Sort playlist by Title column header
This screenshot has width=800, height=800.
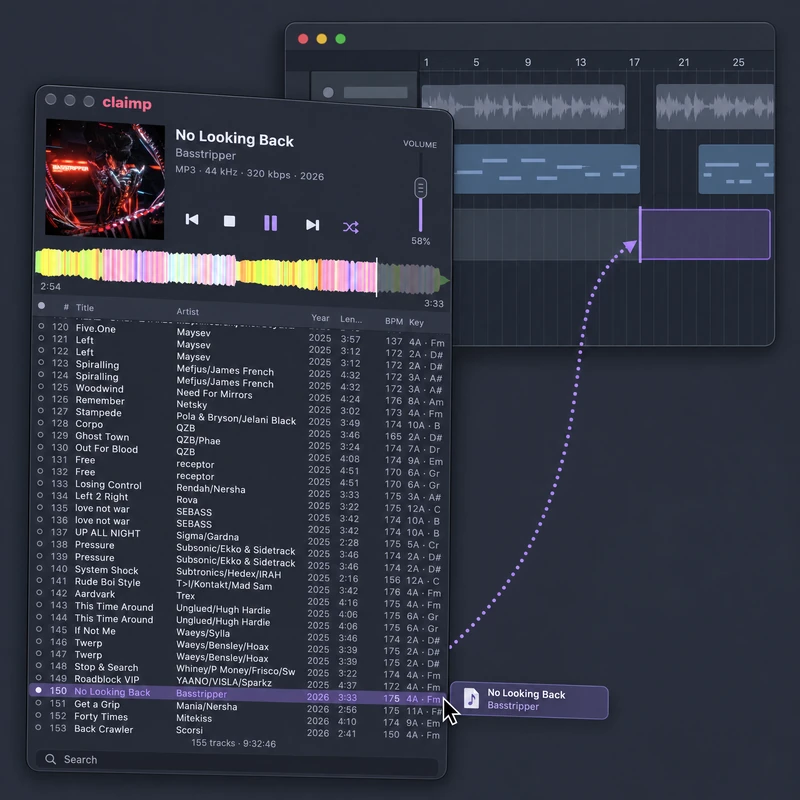[x=85, y=308]
